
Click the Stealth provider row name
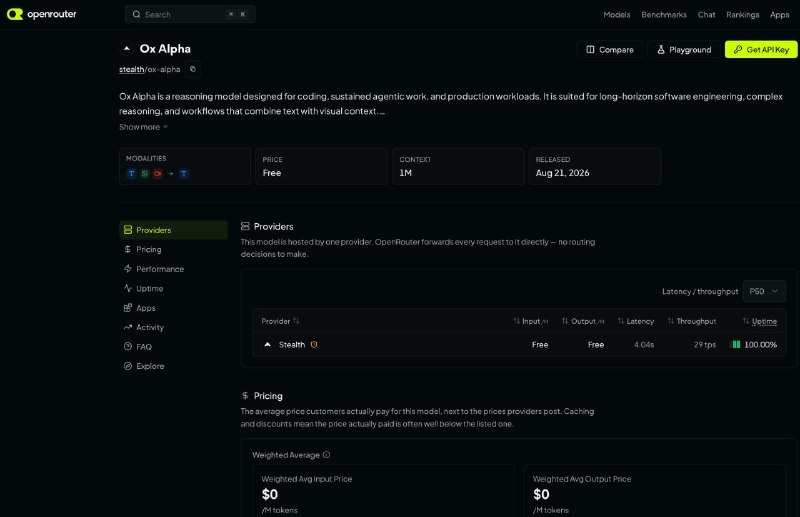(292, 344)
